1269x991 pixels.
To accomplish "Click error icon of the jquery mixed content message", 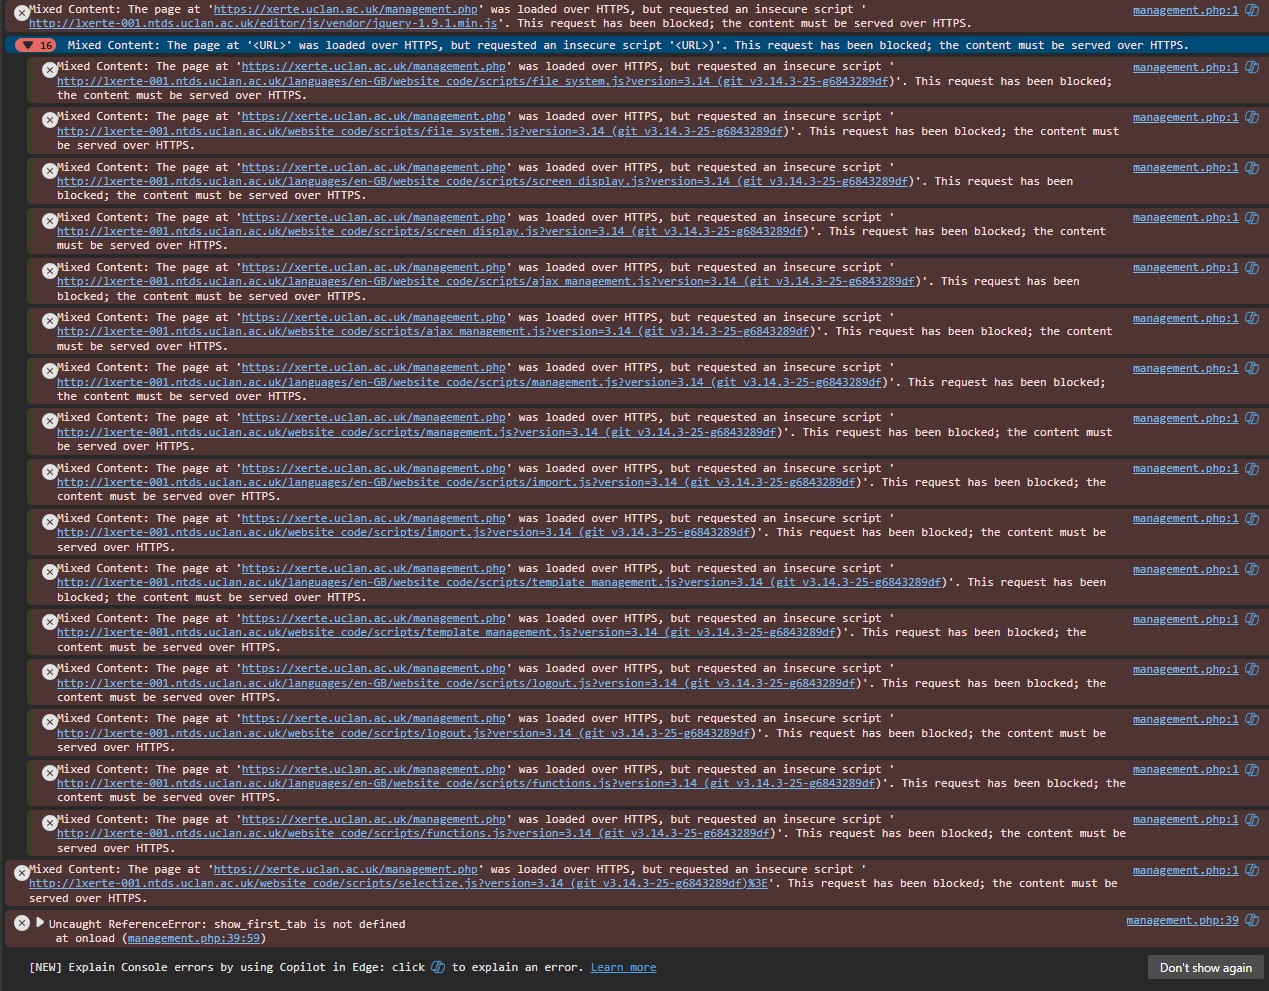I will 21,13.
